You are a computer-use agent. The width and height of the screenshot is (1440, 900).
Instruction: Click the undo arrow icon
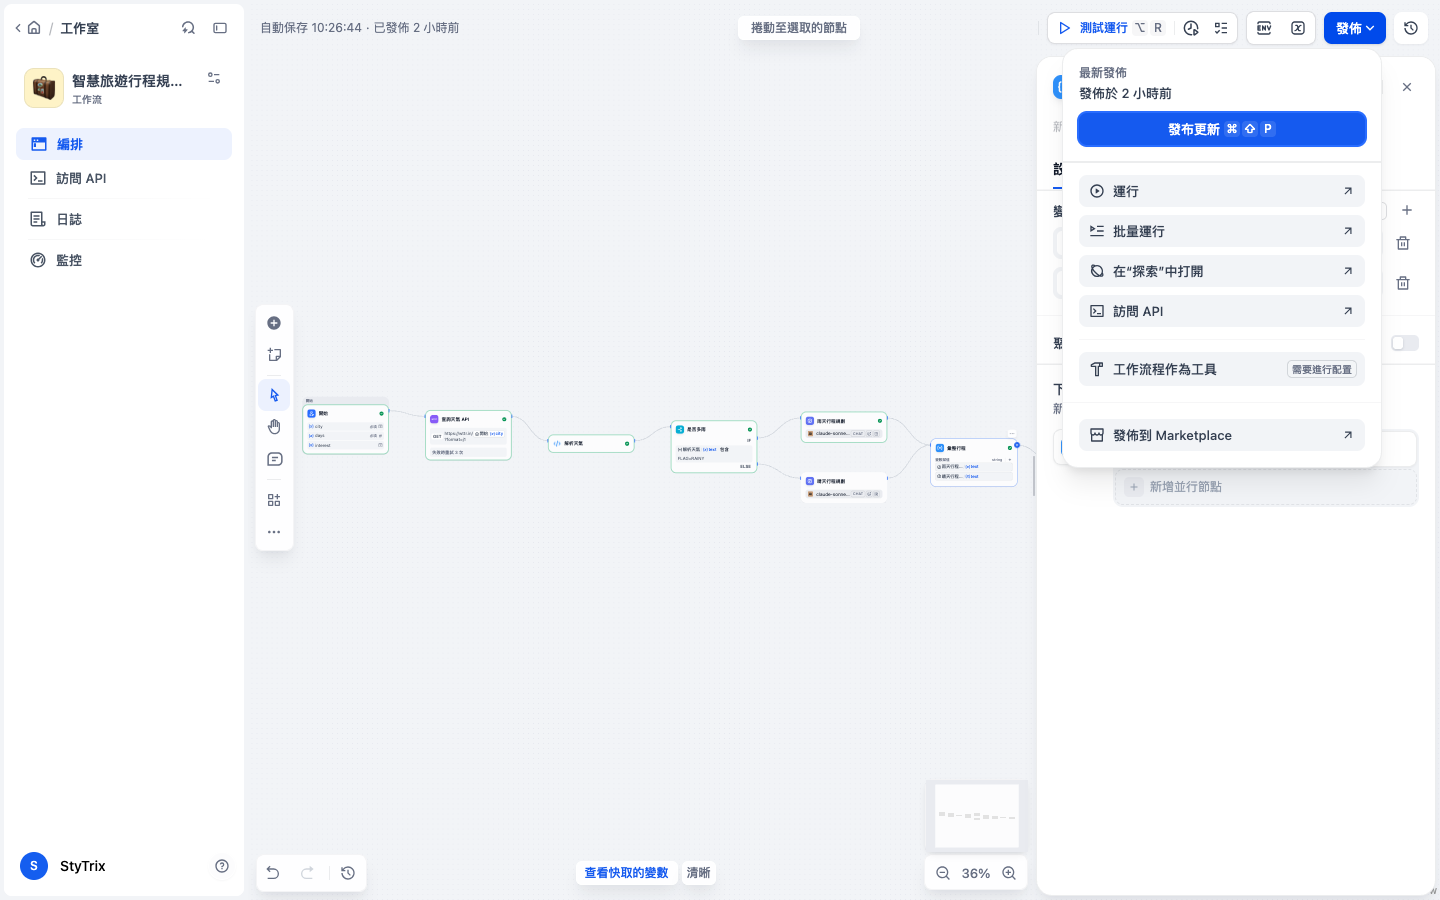[x=272, y=873]
